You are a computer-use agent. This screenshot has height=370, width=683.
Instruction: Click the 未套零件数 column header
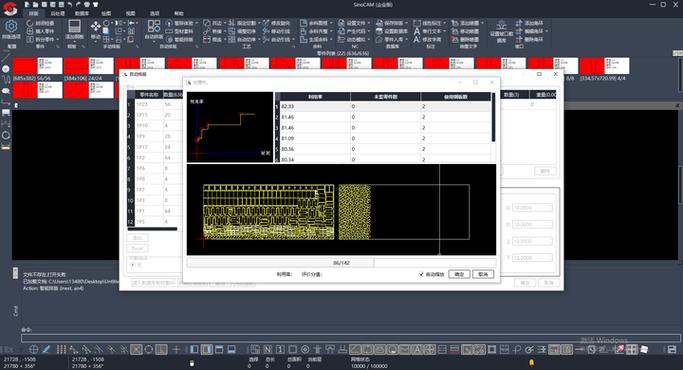click(385, 97)
